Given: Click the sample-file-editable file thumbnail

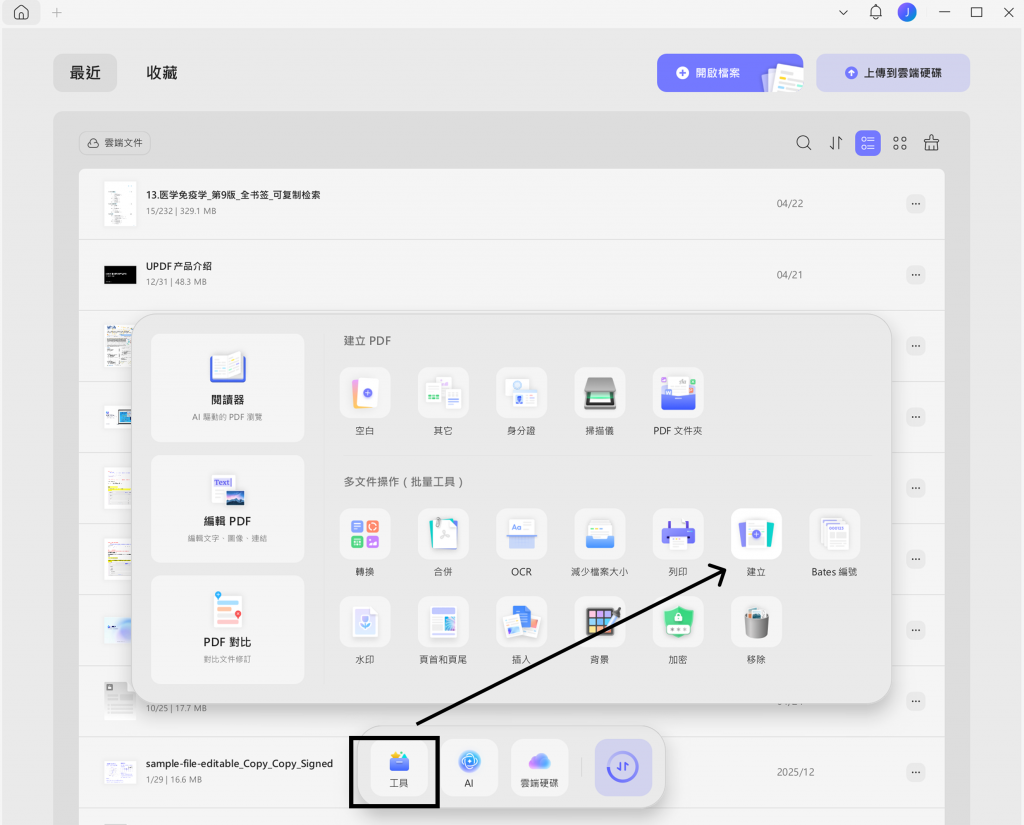Looking at the screenshot, I should tap(120, 772).
